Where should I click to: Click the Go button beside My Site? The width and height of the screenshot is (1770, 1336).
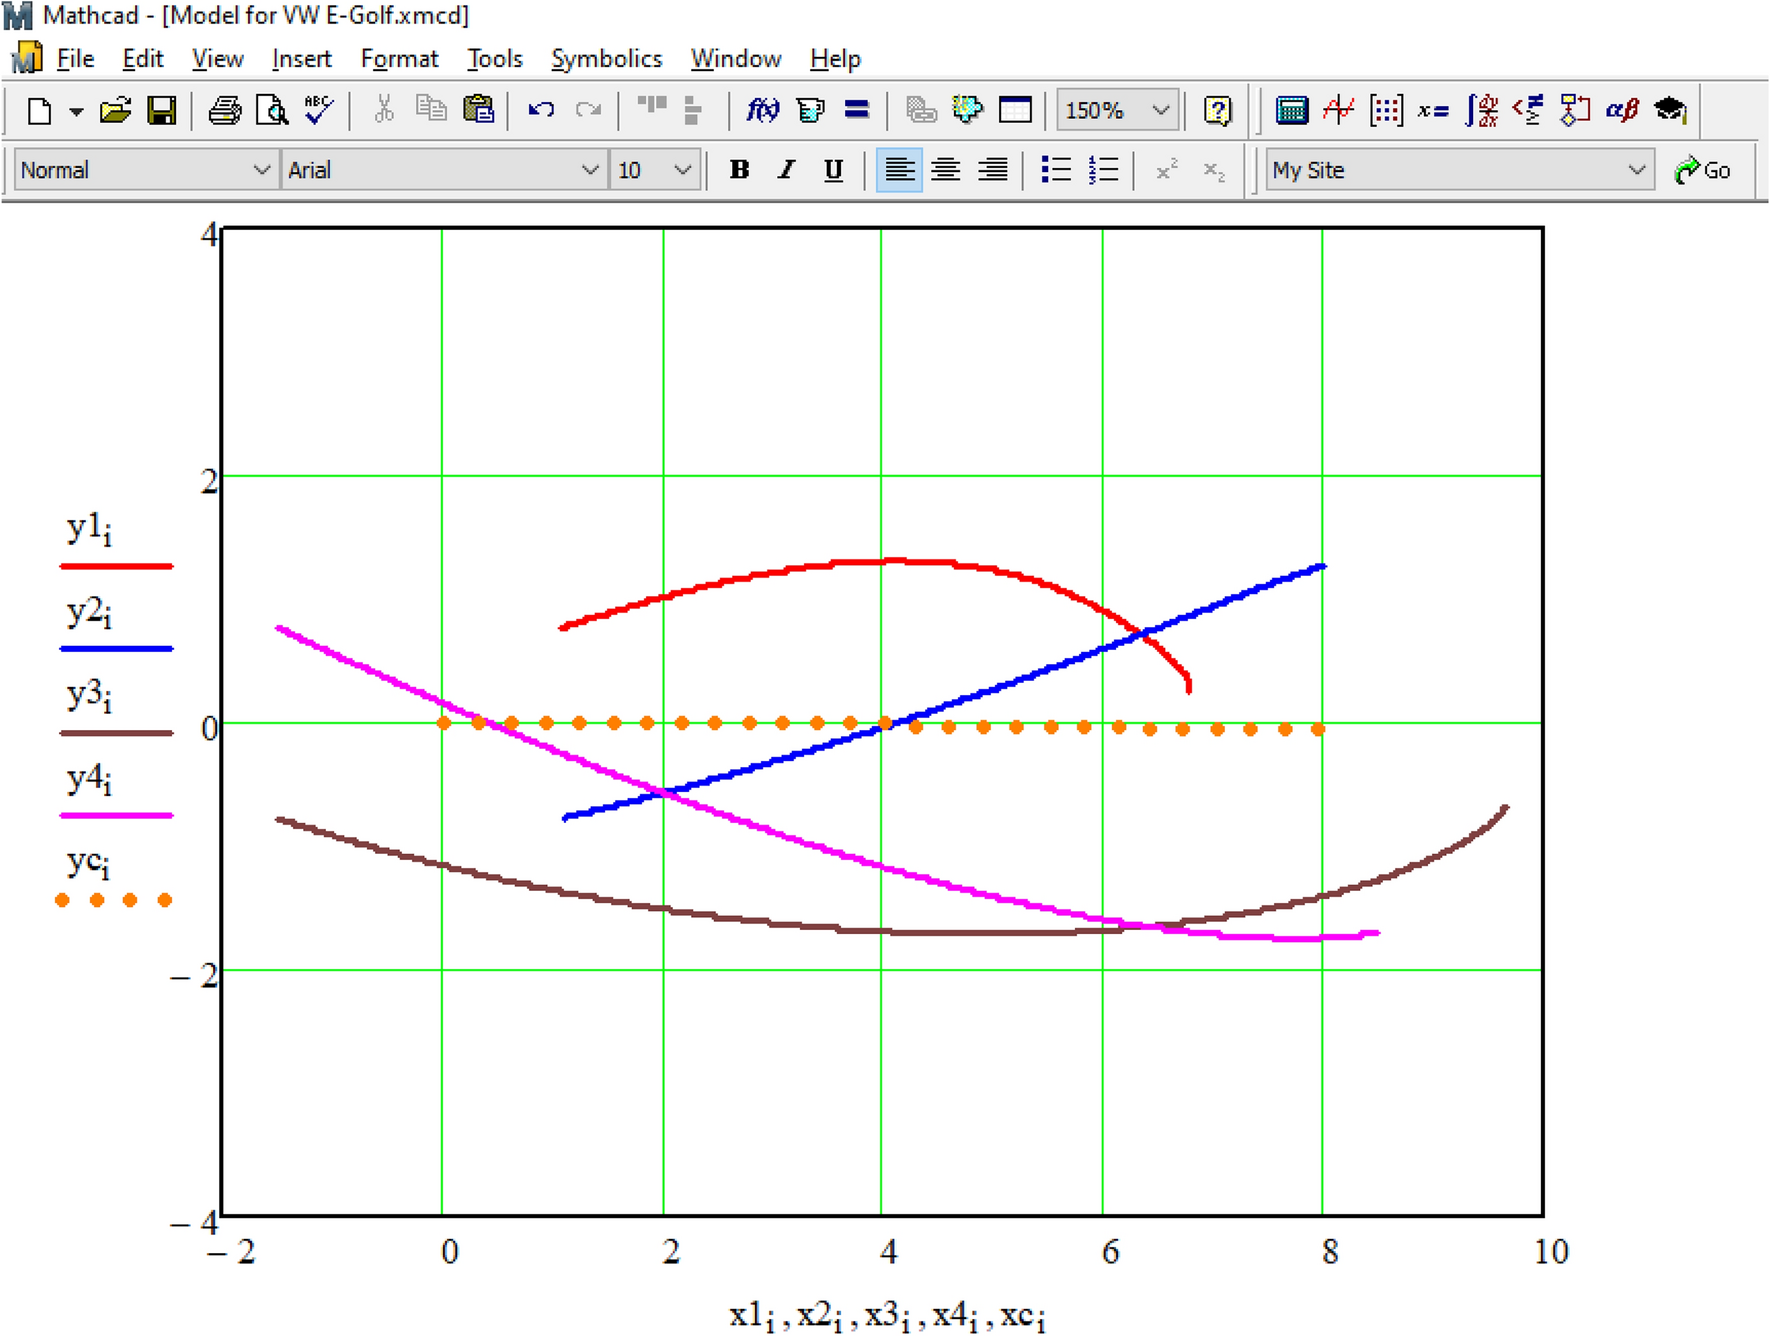1705,169
